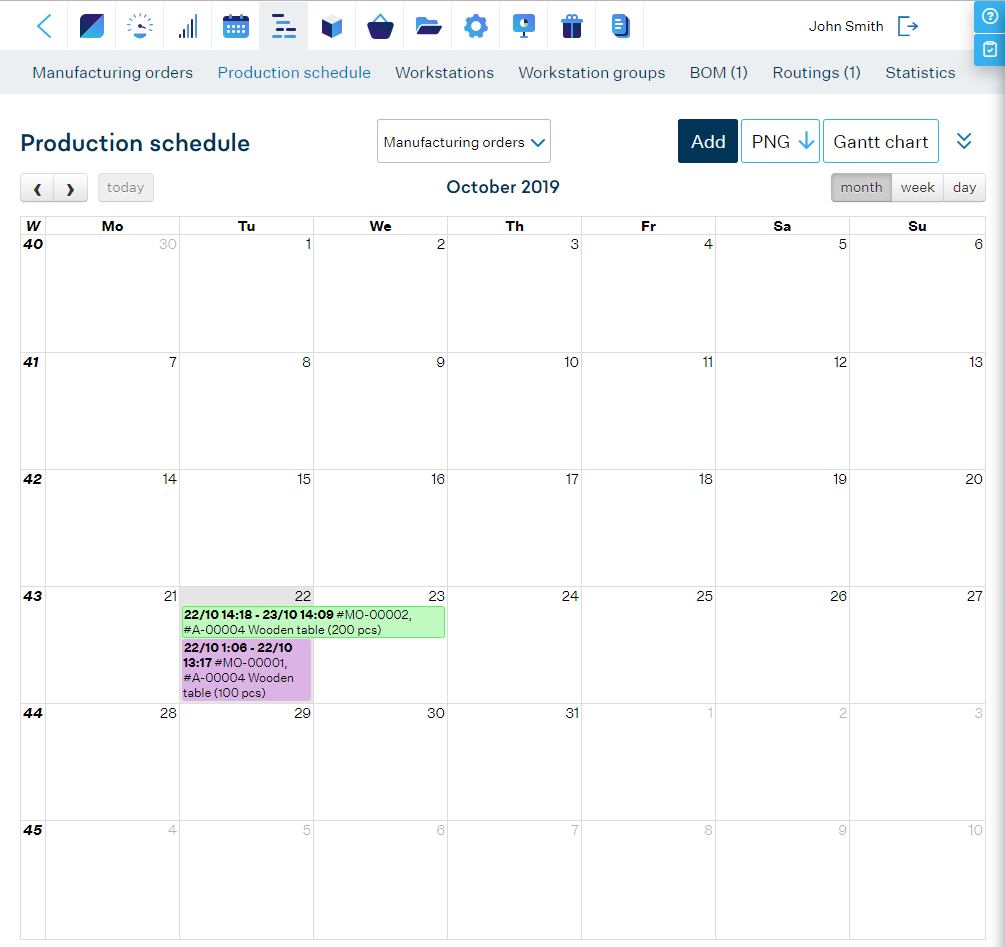Click week number 43
Screen dimensions: 1005x947
point(33,596)
